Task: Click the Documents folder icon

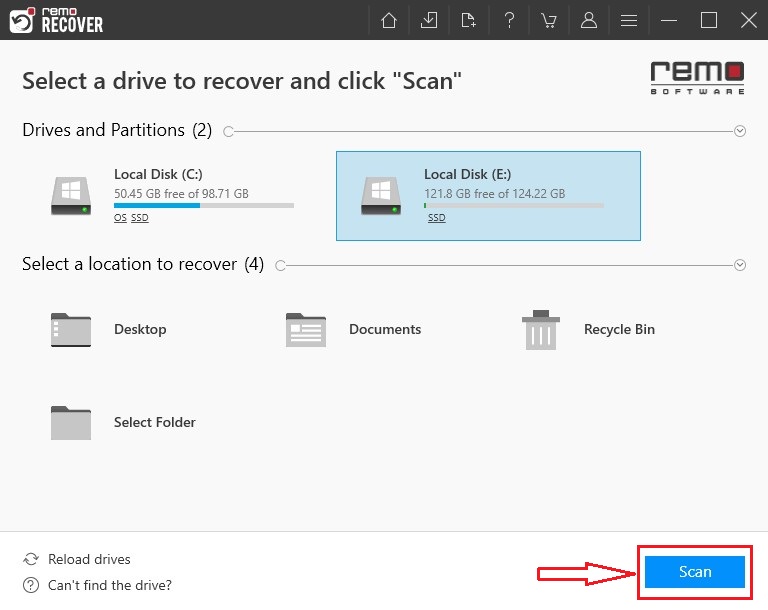Action: click(x=306, y=330)
